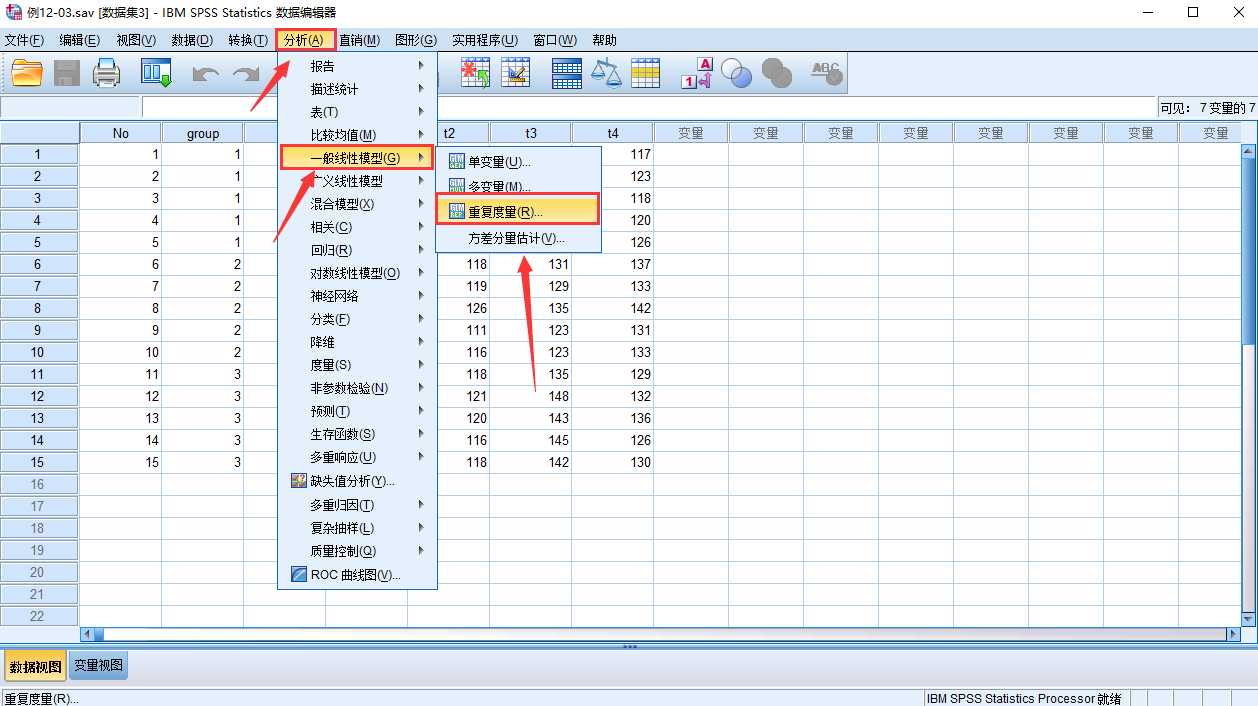This screenshot has height=706, width=1258.
Task: Click the Use Variable Sets circles icon
Action: (x=737, y=73)
